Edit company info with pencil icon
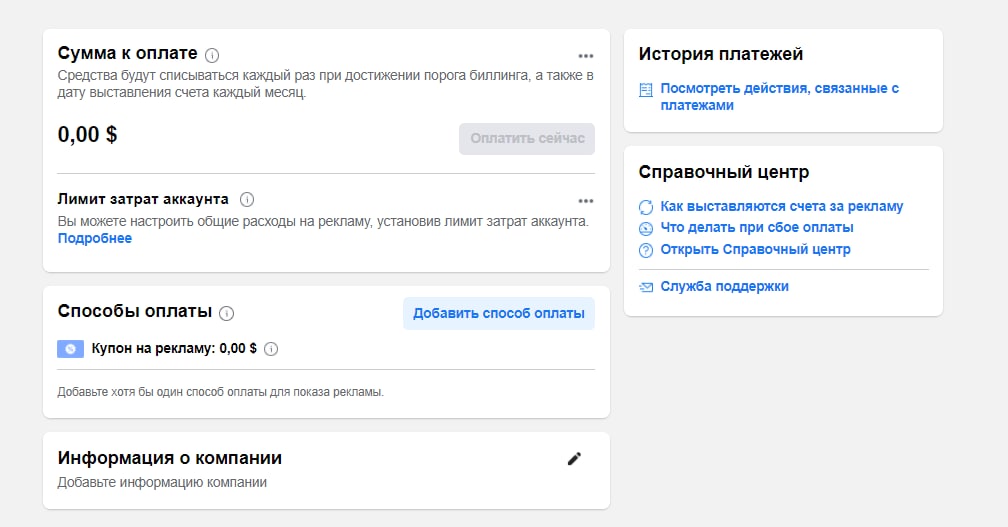Image resolution: width=1008 pixels, height=527 pixels. click(x=574, y=459)
